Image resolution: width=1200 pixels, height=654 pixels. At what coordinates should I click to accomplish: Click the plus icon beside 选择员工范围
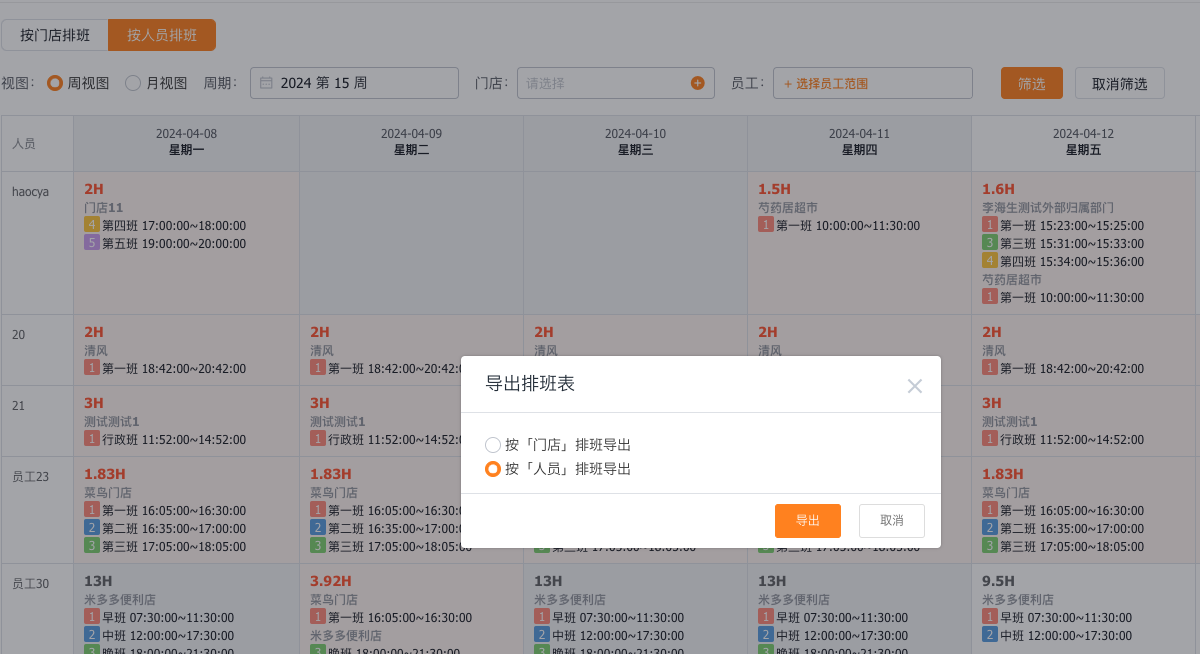coord(789,82)
